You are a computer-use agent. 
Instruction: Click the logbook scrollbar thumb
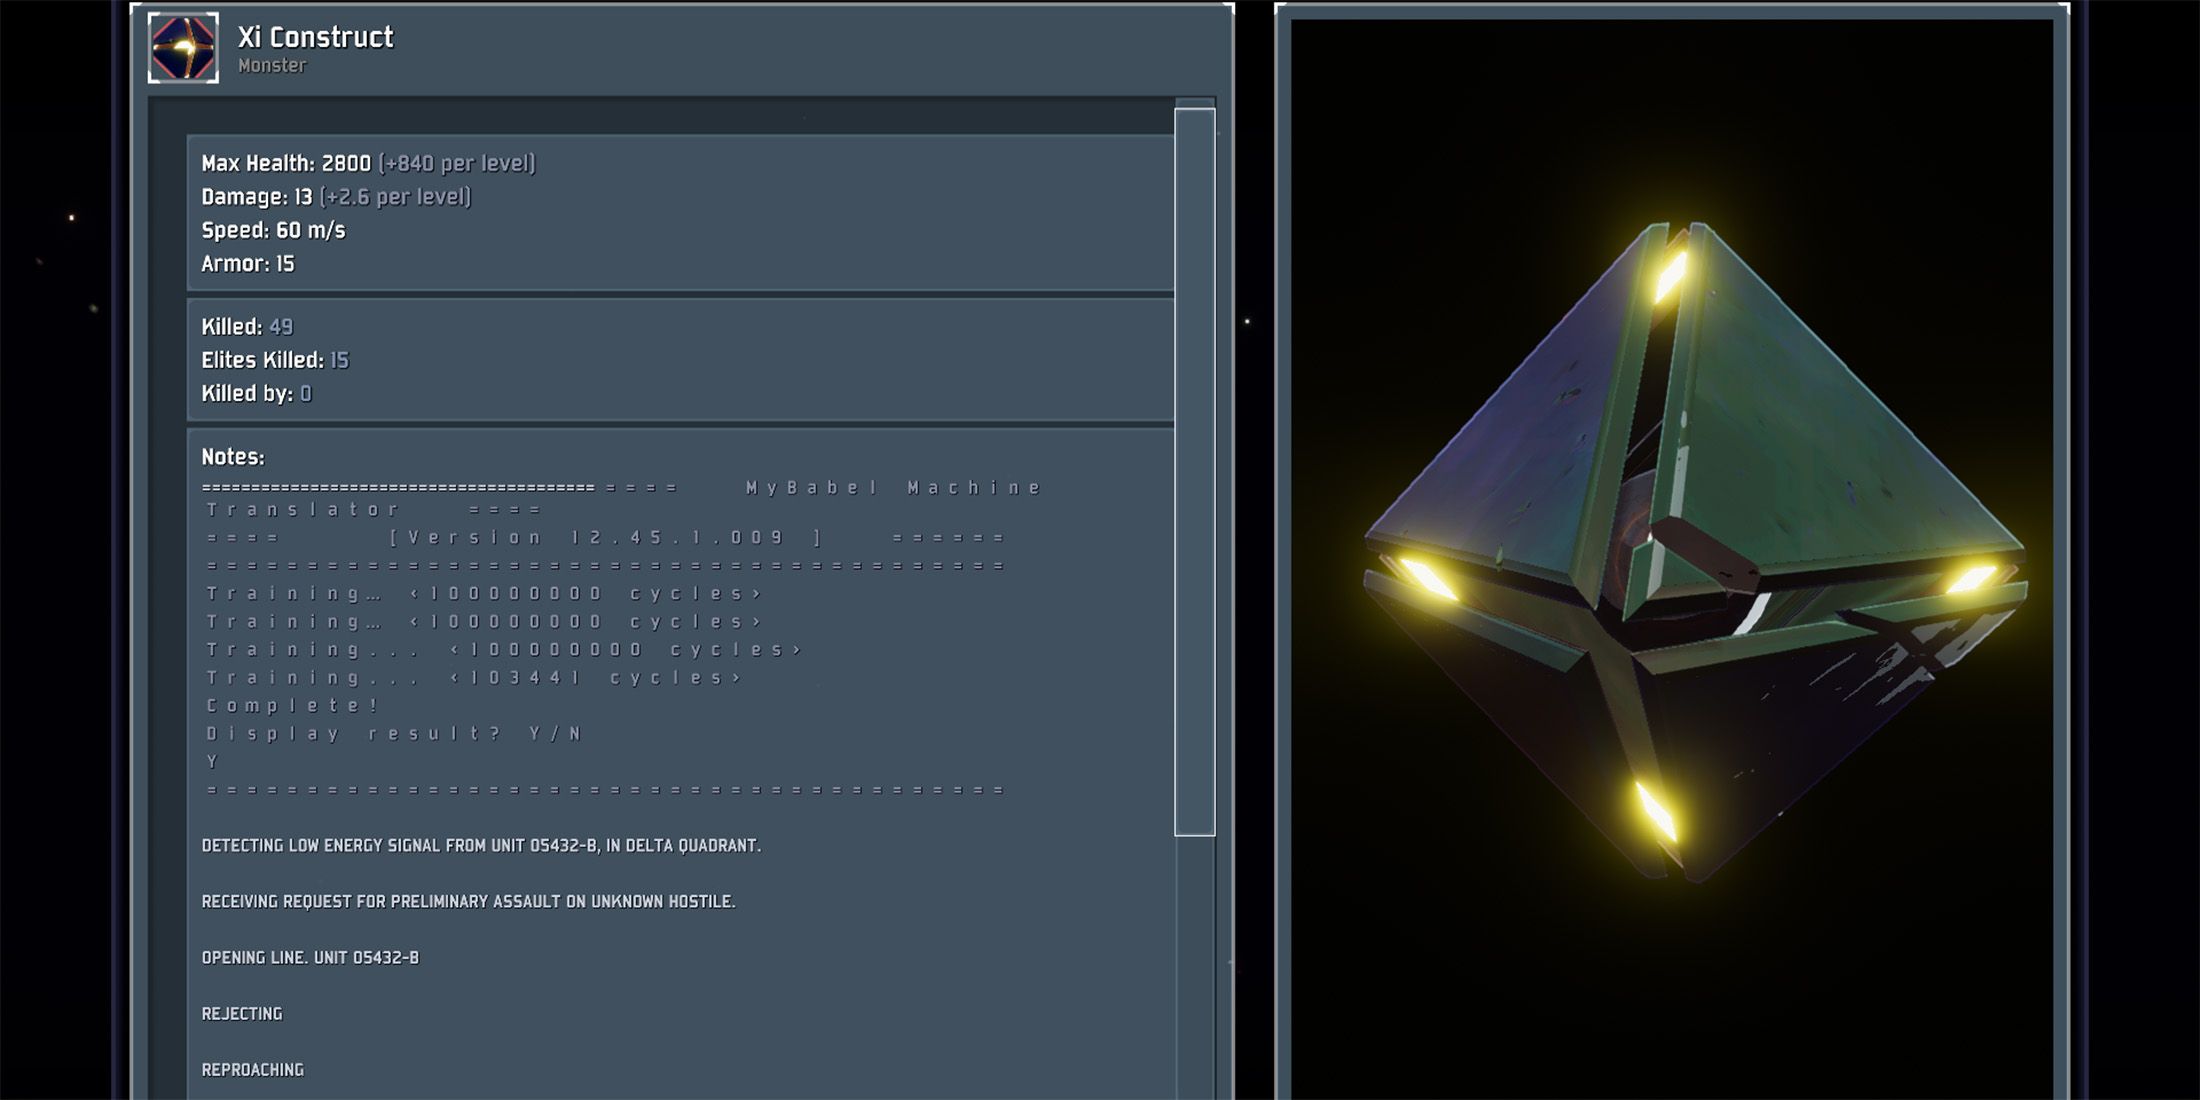1194,470
